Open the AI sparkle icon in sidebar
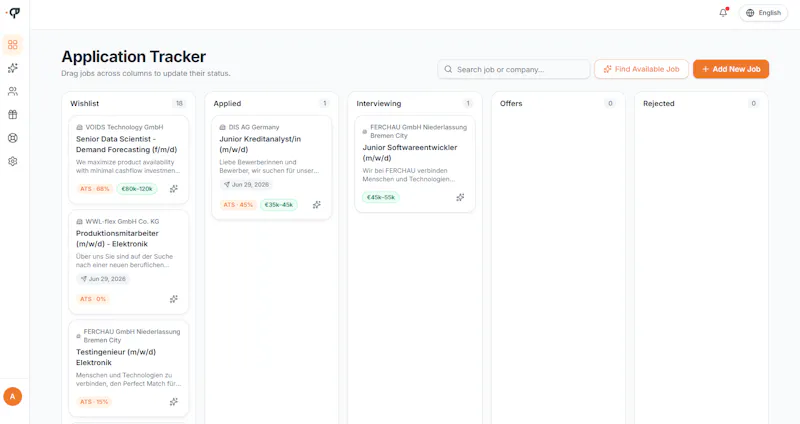The image size is (800, 424). tap(13, 68)
